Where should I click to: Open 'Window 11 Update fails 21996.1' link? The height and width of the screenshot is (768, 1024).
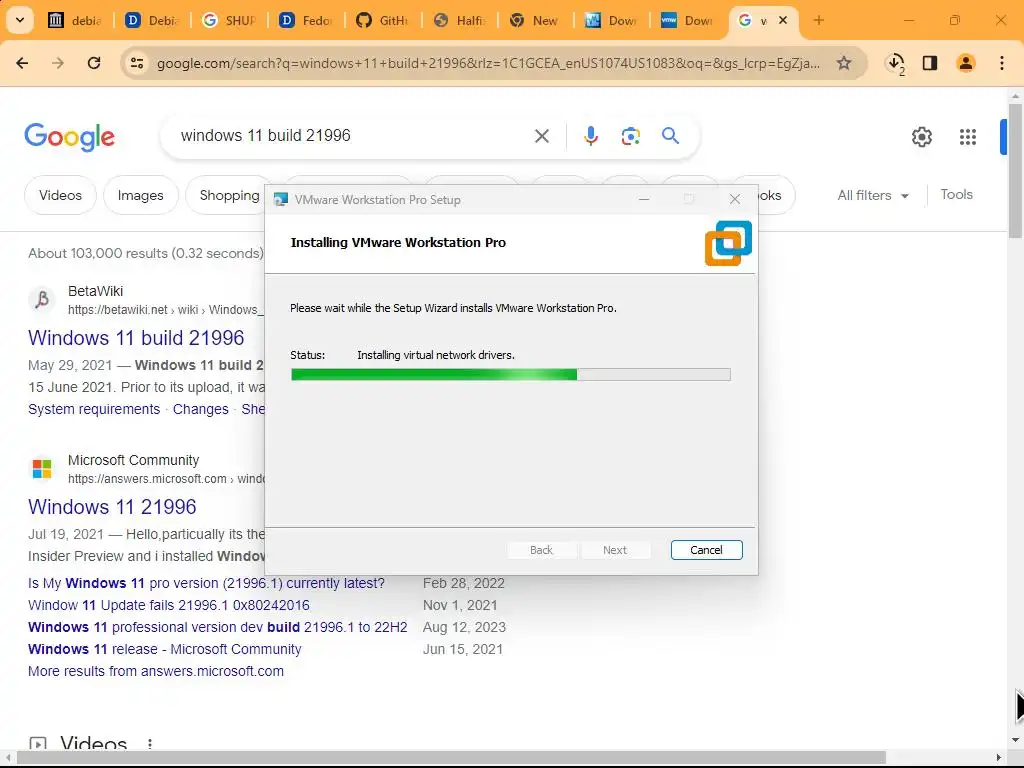pos(168,605)
